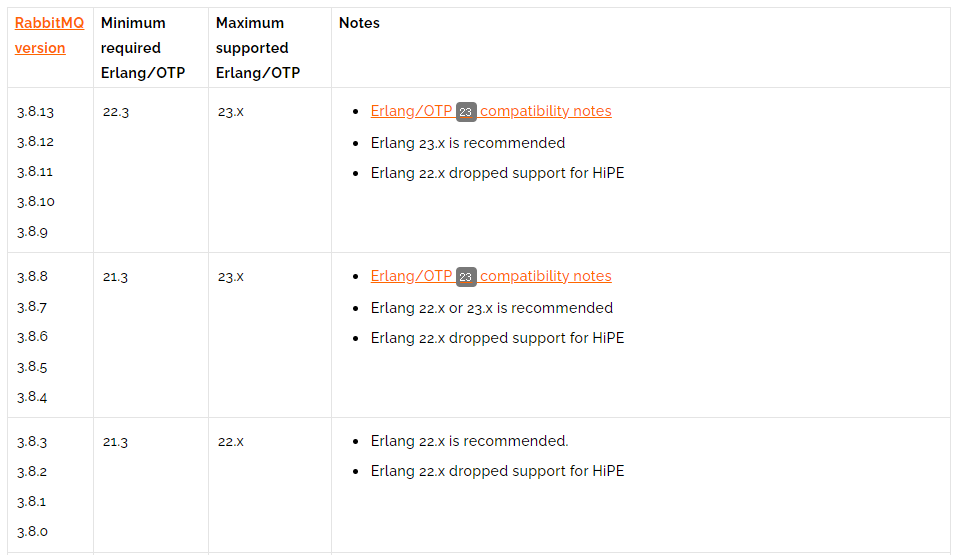The width and height of the screenshot is (954, 555).
Task: Select version 3.8.9 text
Action: pos(32,232)
